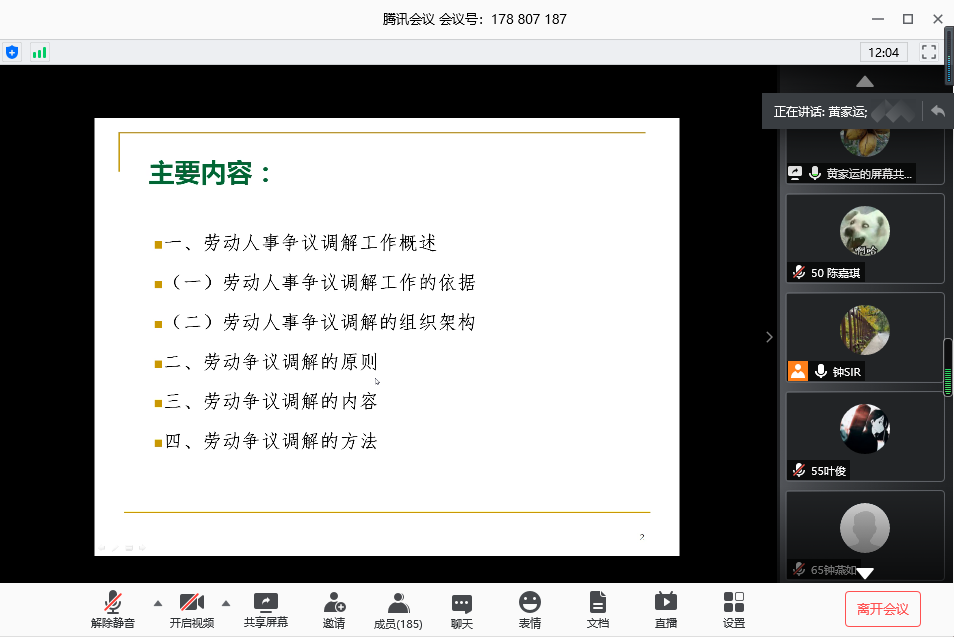
Task: Expand video options arrow beside camera
Action: coord(225,603)
